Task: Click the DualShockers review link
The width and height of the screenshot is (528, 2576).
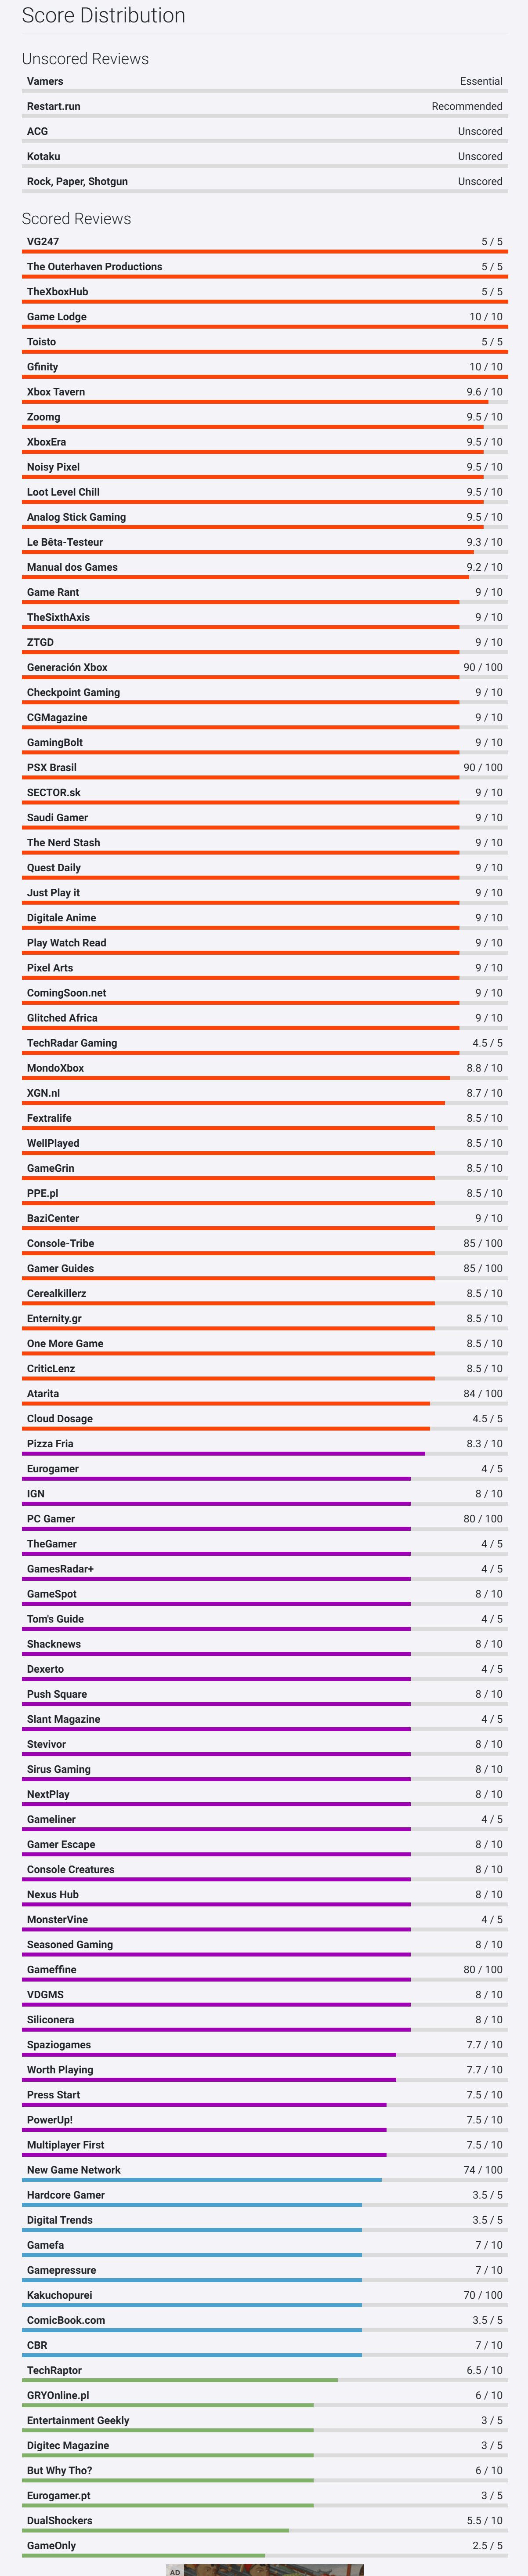Action: click(x=60, y=2520)
